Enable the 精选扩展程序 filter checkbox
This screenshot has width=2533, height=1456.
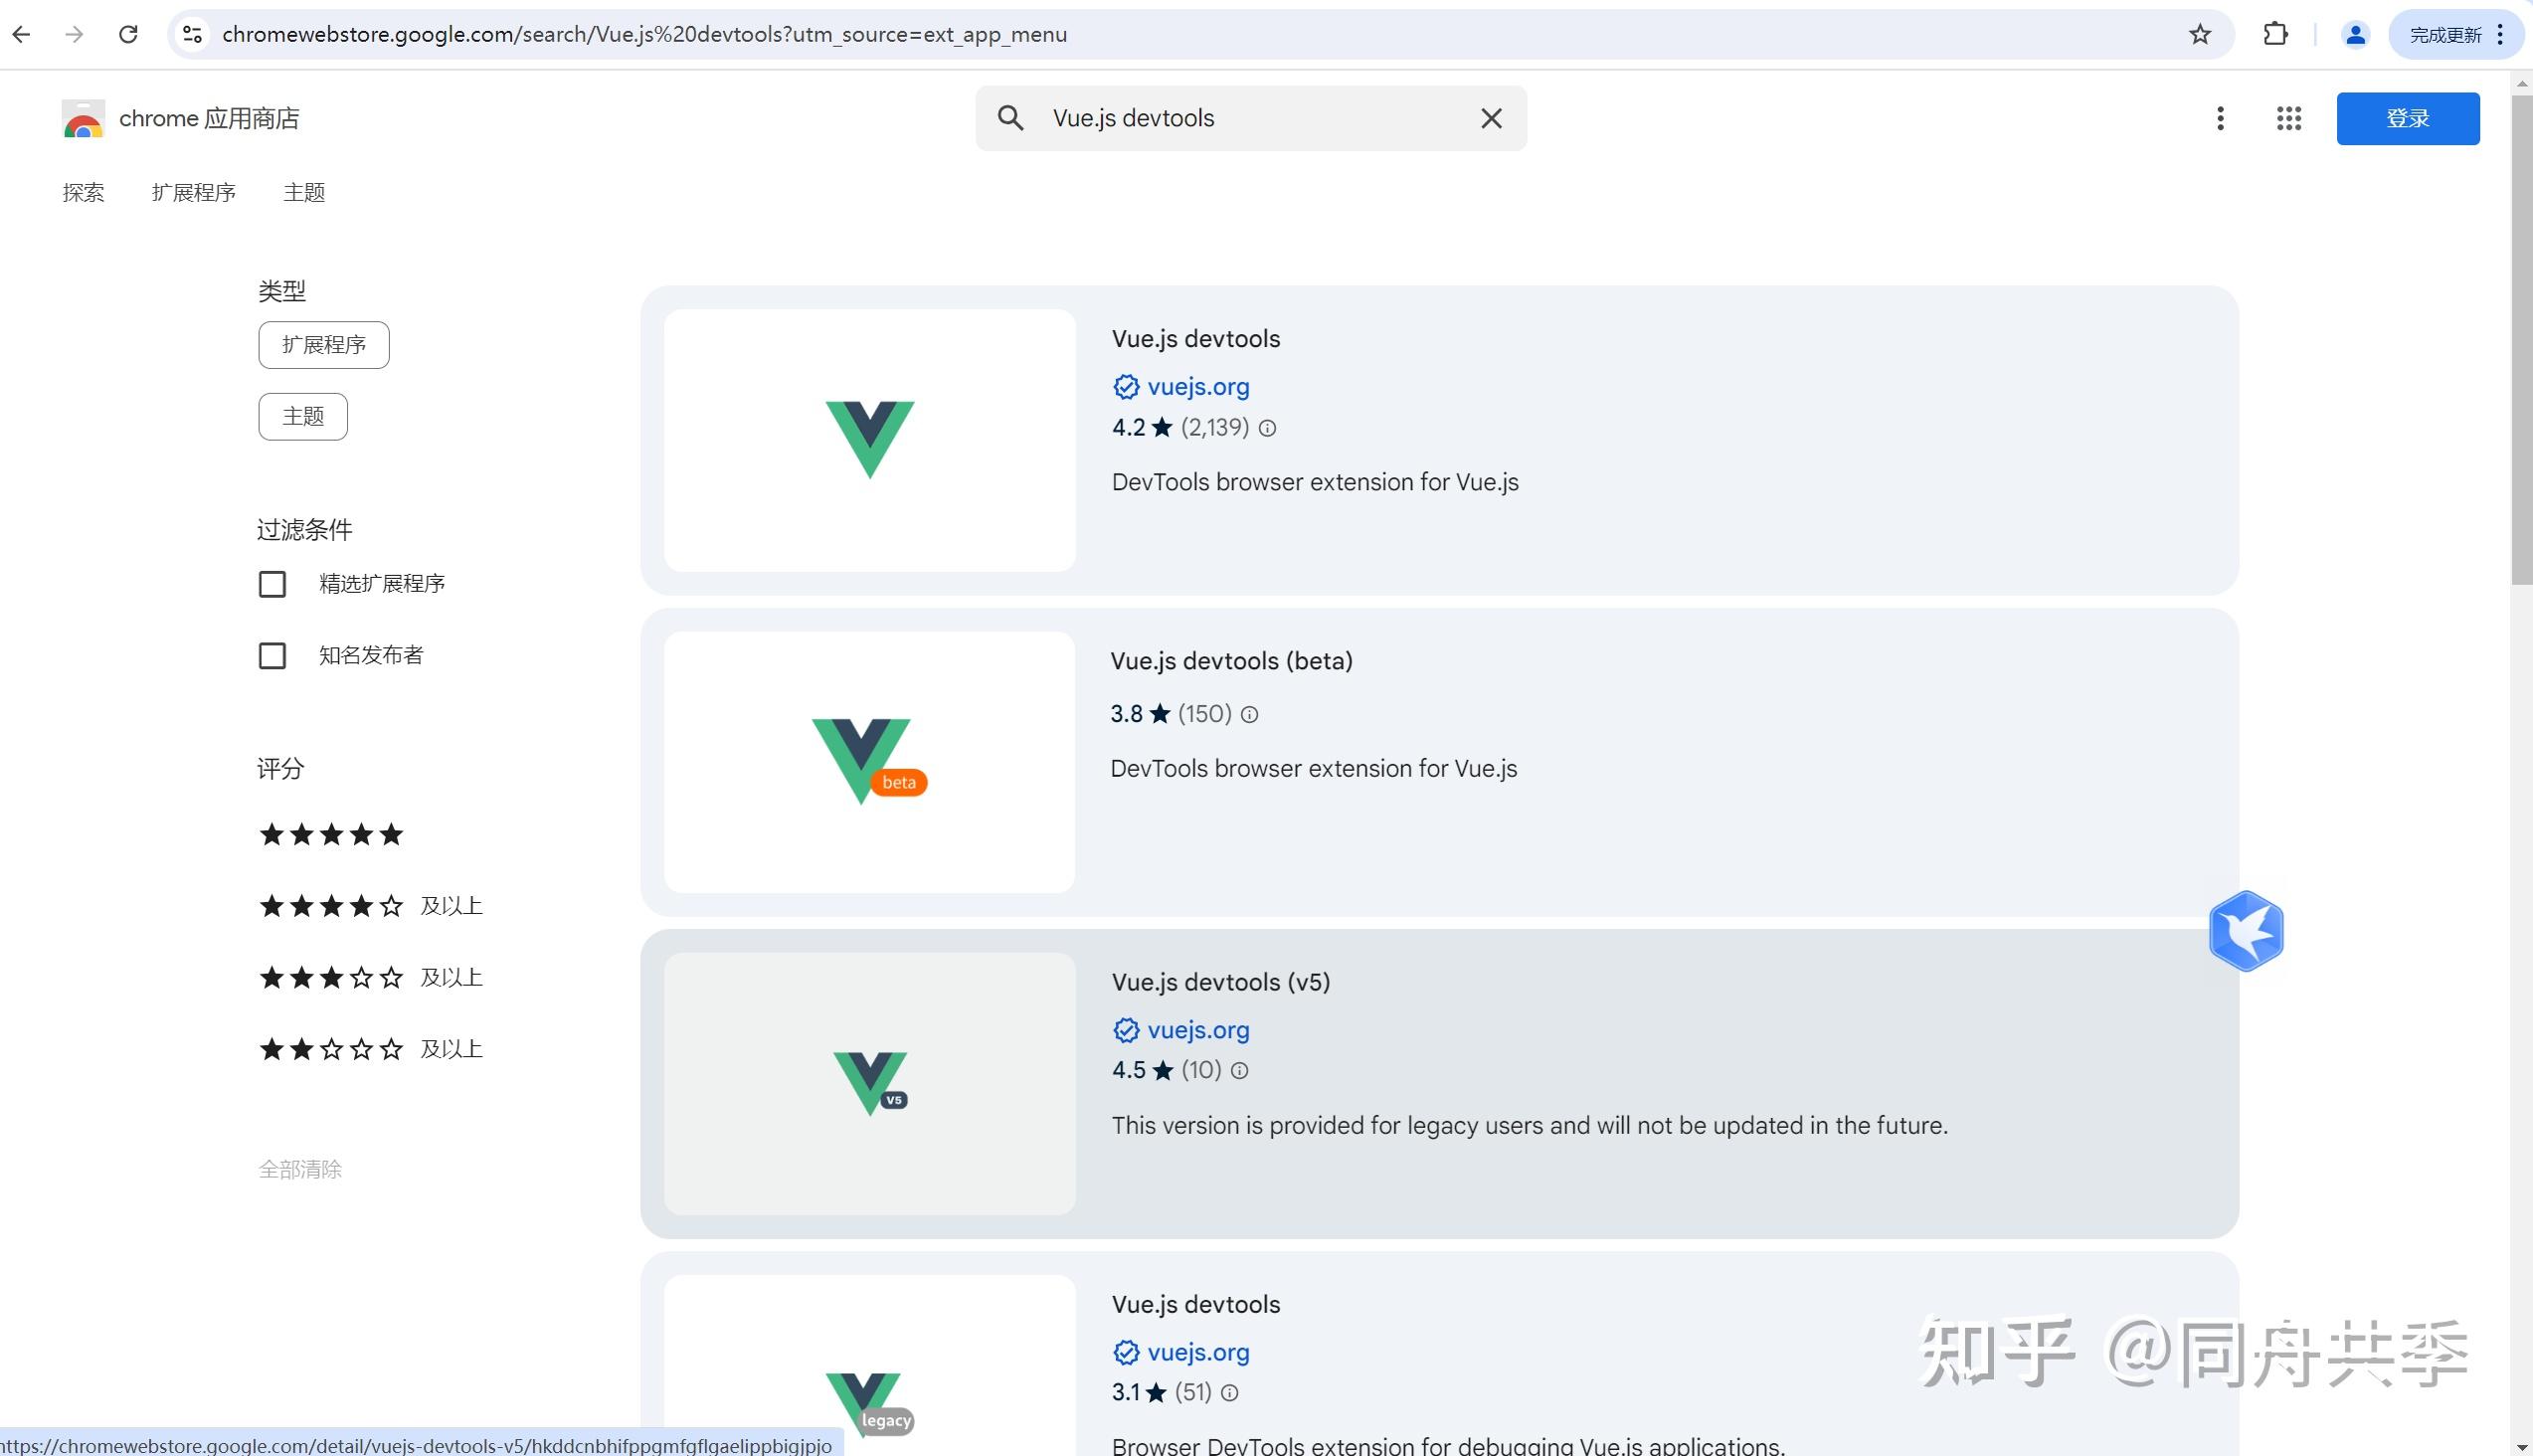[x=272, y=584]
